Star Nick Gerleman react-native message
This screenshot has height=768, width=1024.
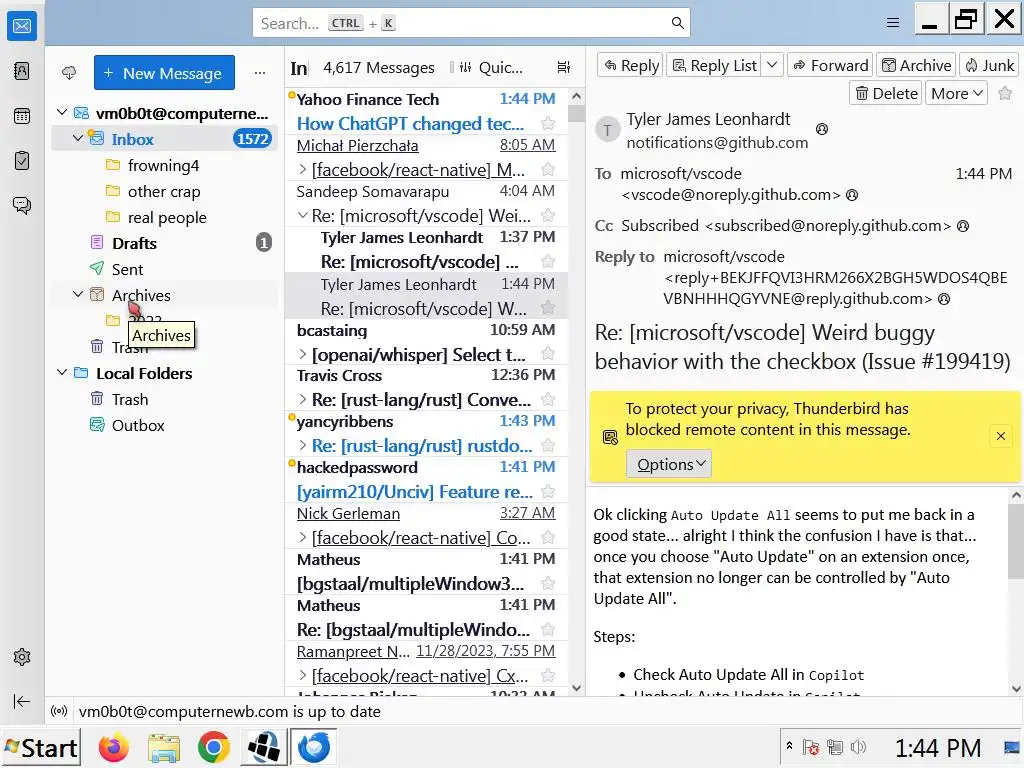tap(549, 537)
